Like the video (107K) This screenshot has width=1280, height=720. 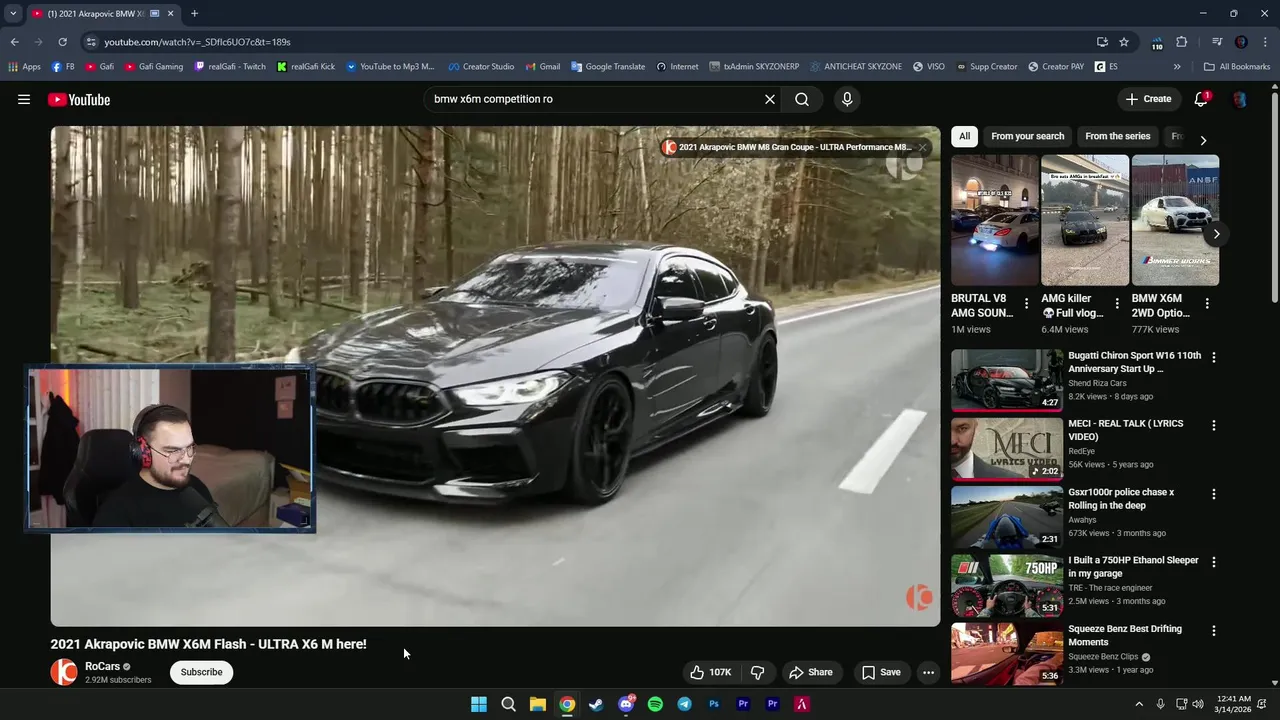point(711,672)
